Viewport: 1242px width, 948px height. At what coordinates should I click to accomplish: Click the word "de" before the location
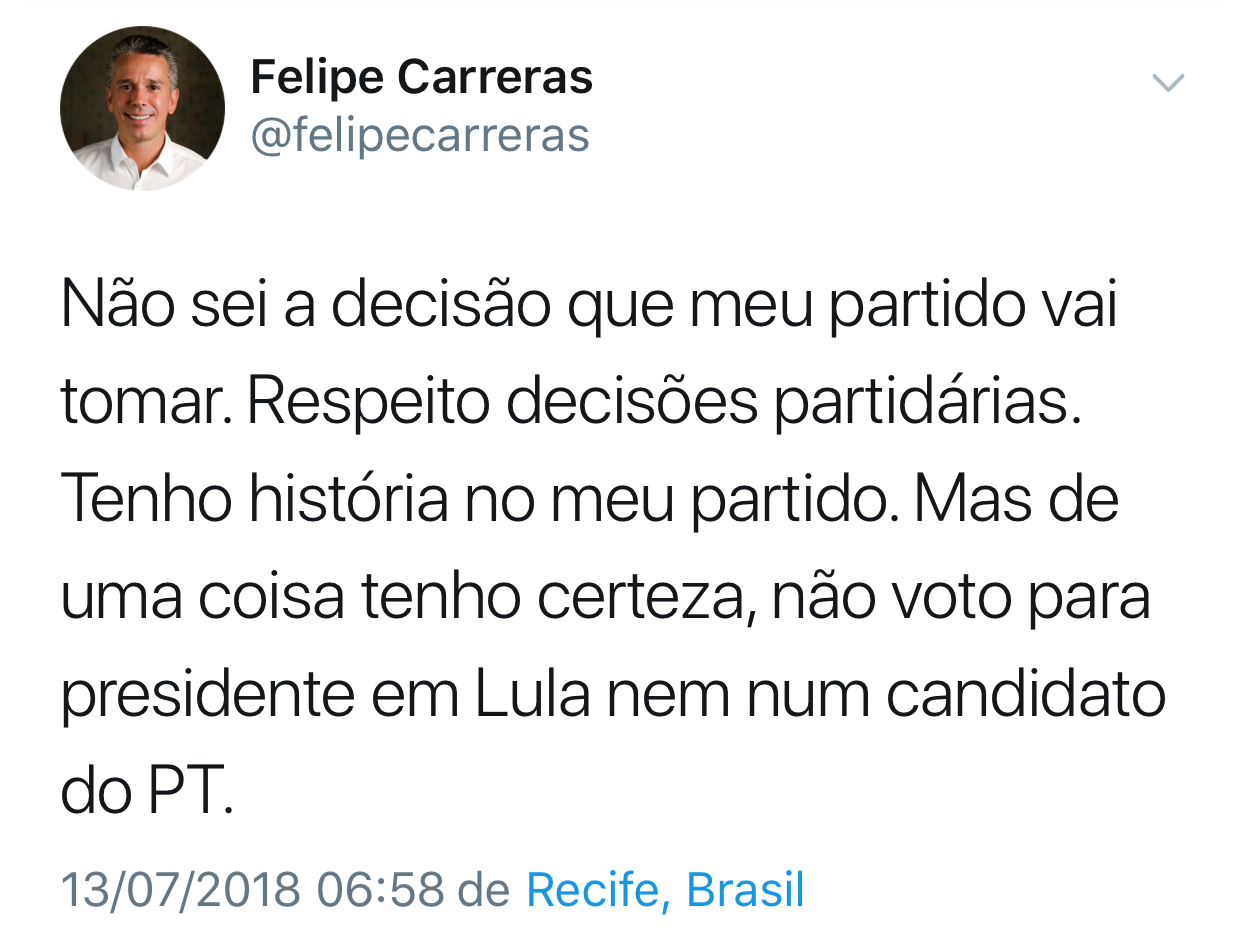pos(485,890)
